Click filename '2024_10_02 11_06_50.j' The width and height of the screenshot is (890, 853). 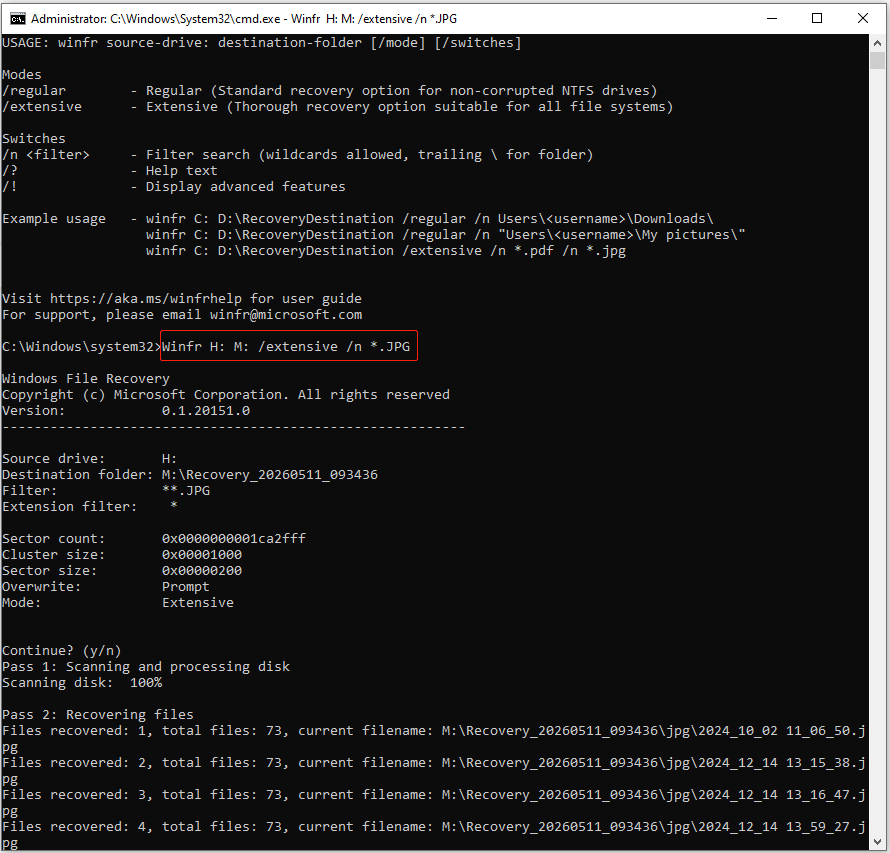point(782,730)
